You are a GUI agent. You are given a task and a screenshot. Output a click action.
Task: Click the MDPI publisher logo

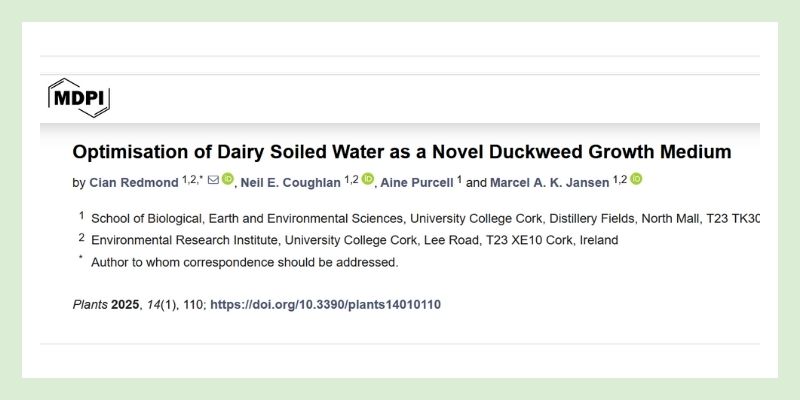(x=78, y=97)
